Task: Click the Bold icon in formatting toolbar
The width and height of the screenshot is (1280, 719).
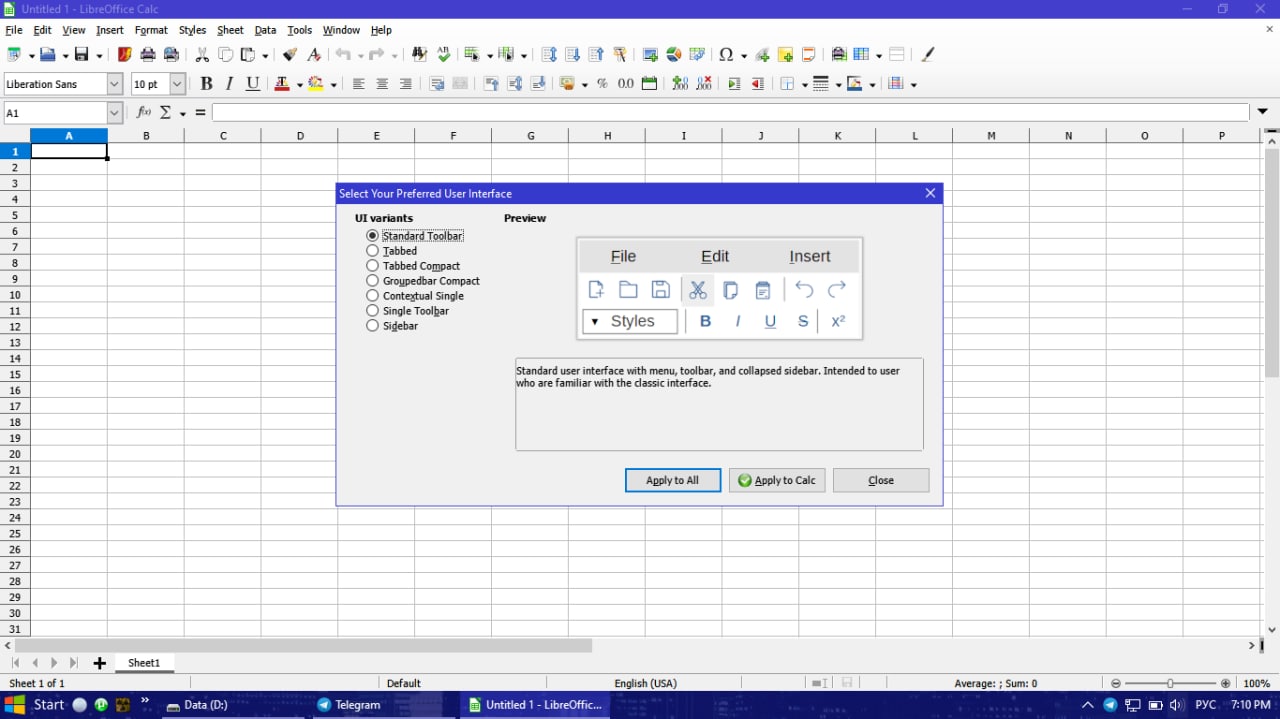Action: [x=206, y=84]
